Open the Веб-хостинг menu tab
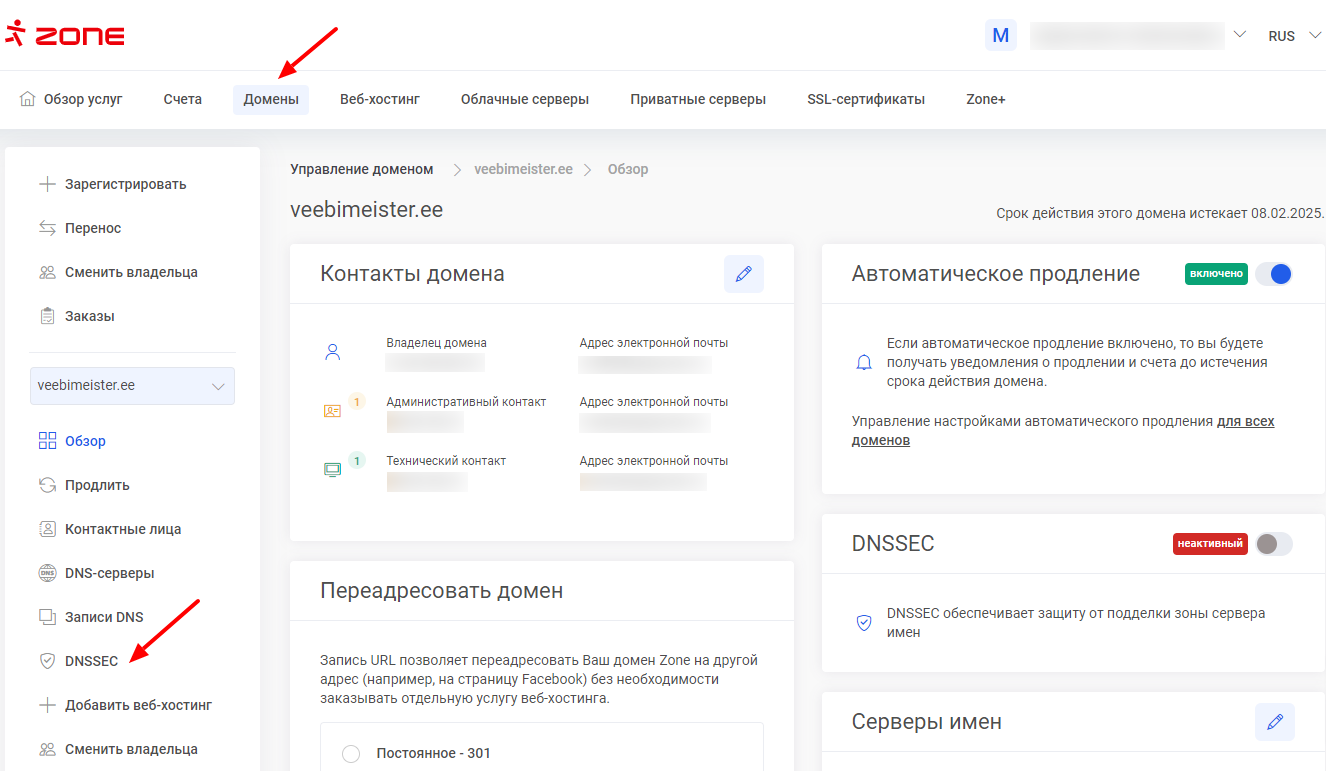Image resolution: width=1326 pixels, height=771 pixels. pos(379,99)
